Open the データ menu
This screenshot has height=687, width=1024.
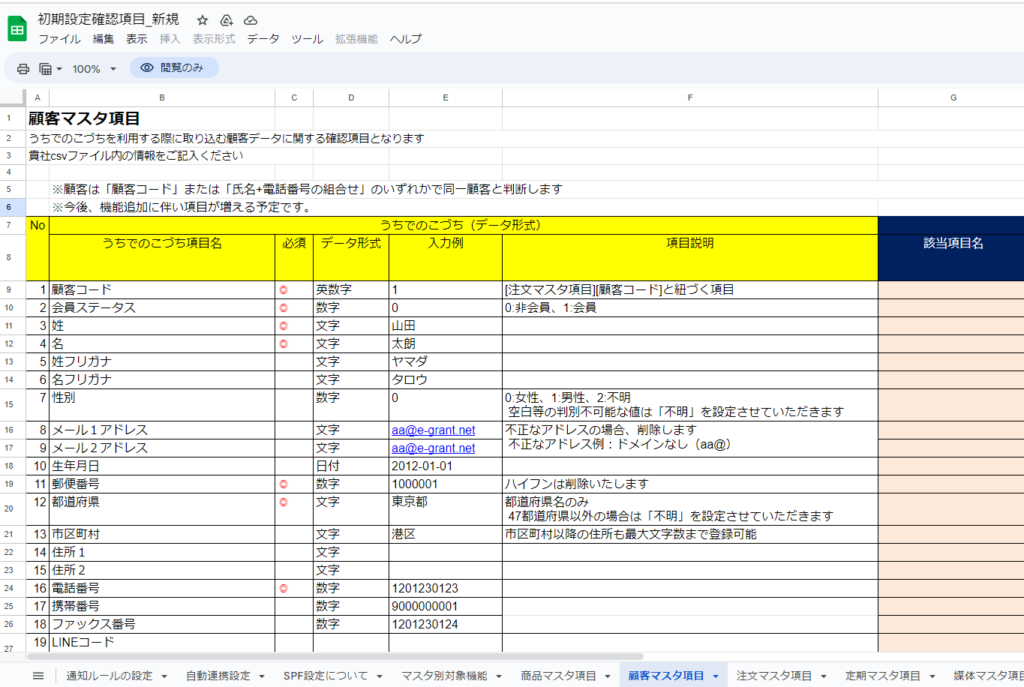263,39
